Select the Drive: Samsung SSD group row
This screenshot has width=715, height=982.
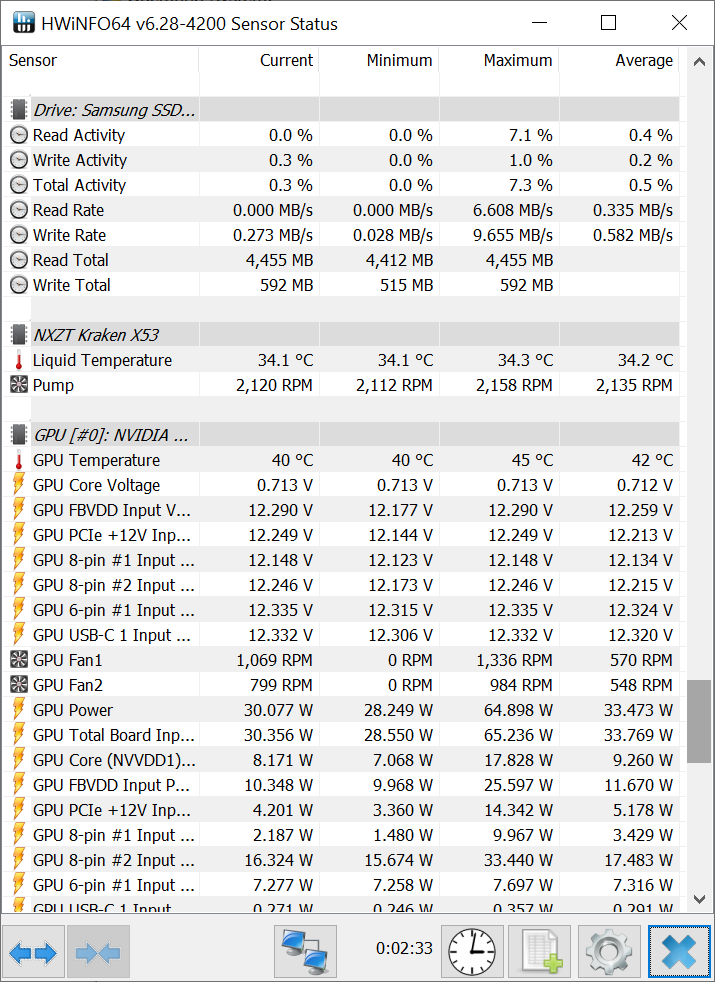pos(341,110)
